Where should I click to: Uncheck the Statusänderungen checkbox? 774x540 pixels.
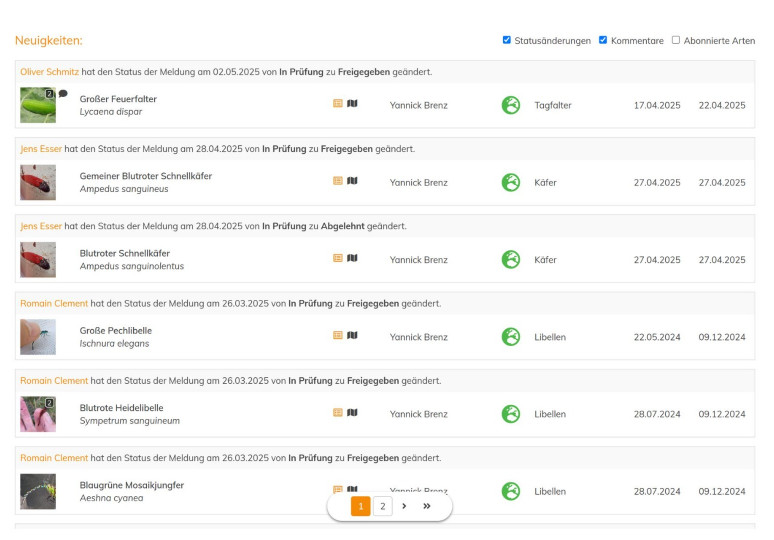[x=507, y=40]
